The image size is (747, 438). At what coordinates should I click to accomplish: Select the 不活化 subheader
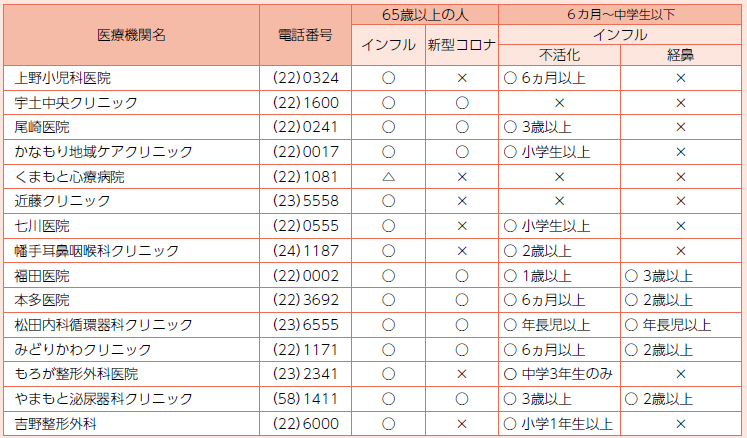[559, 55]
